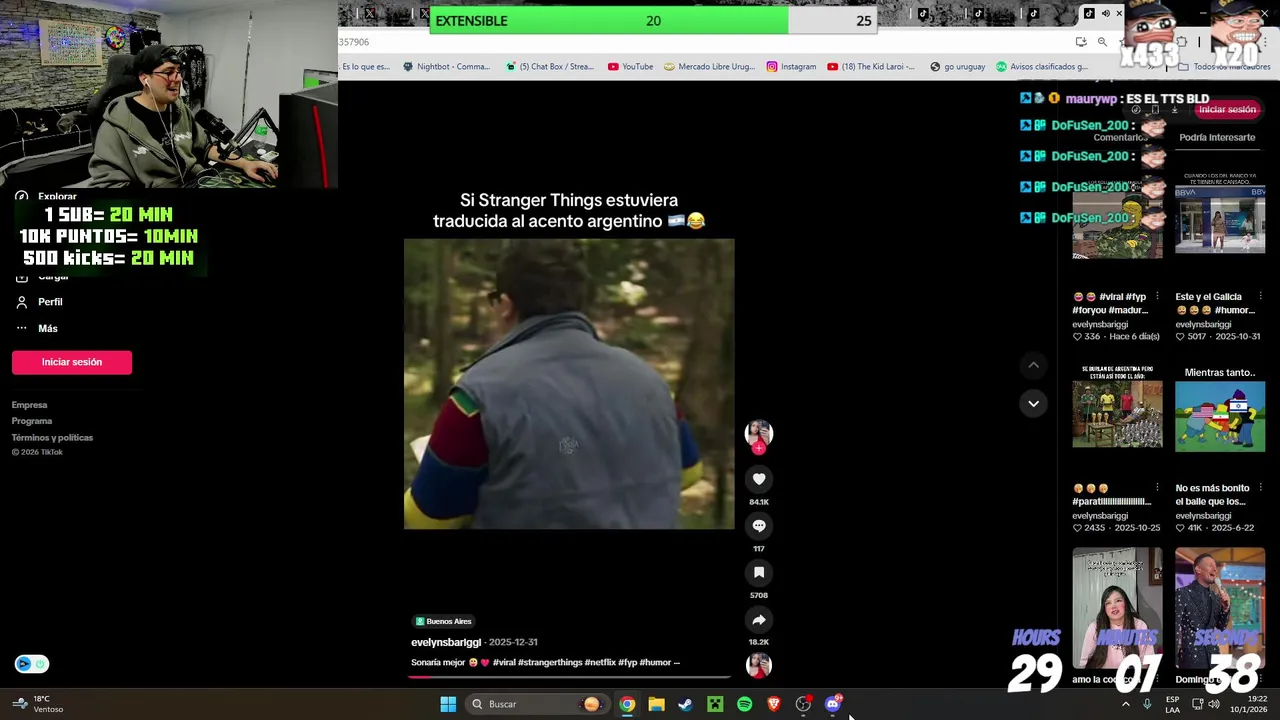Open Discord from the taskbar
The image size is (1280, 720).
[833, 704]
